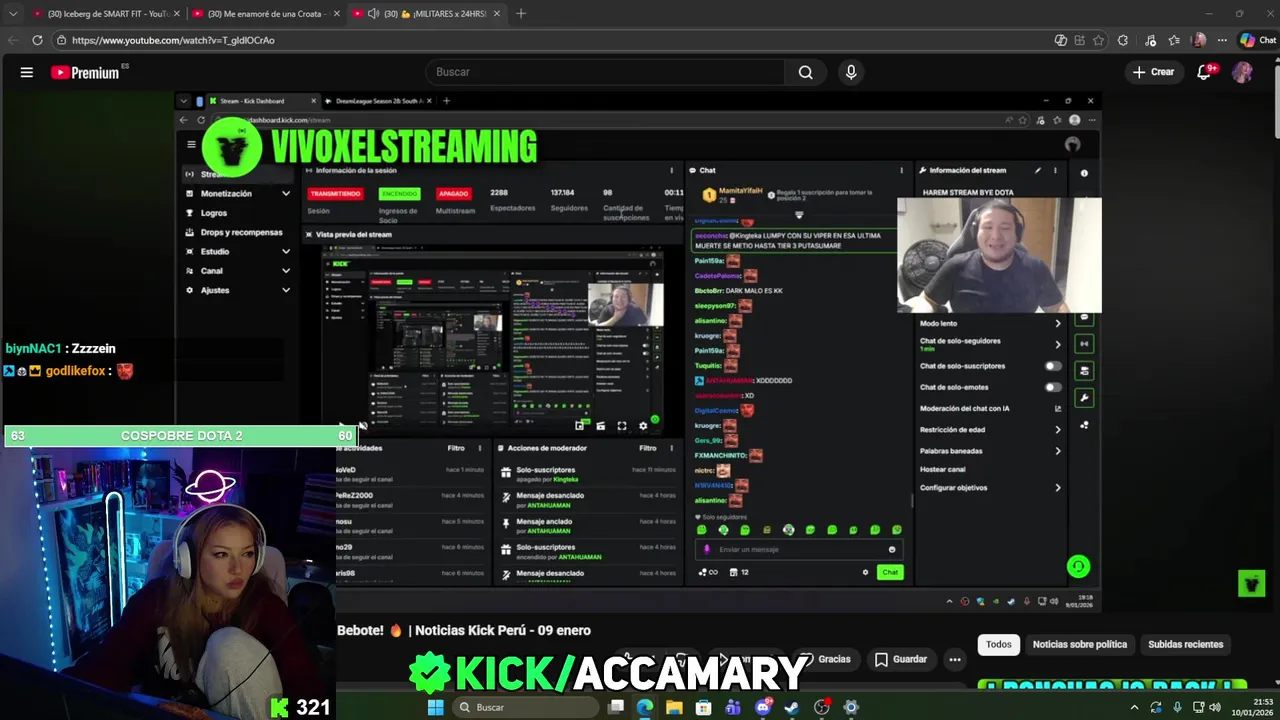Image resolution: width=1280 pixels, height=720 pixels.
Task: Edit stream info with pencil icon
Action: pos(1038,171)
